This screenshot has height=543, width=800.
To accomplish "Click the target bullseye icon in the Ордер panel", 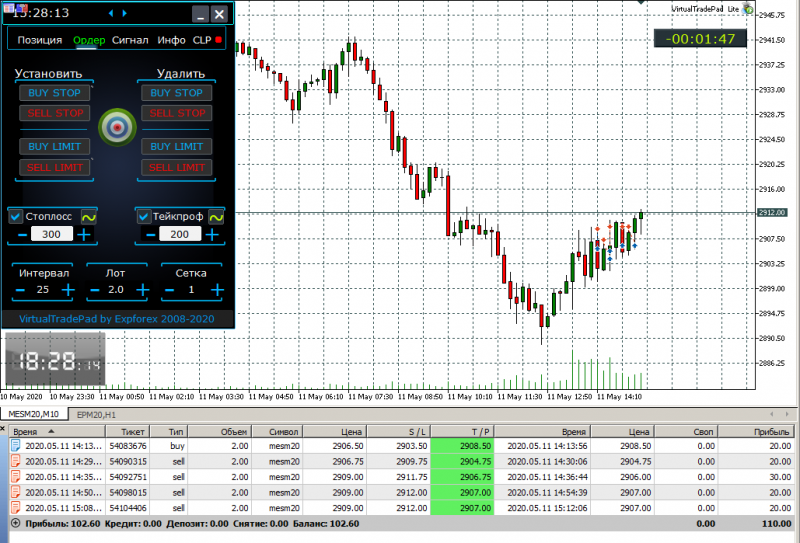I will point(117,127).
